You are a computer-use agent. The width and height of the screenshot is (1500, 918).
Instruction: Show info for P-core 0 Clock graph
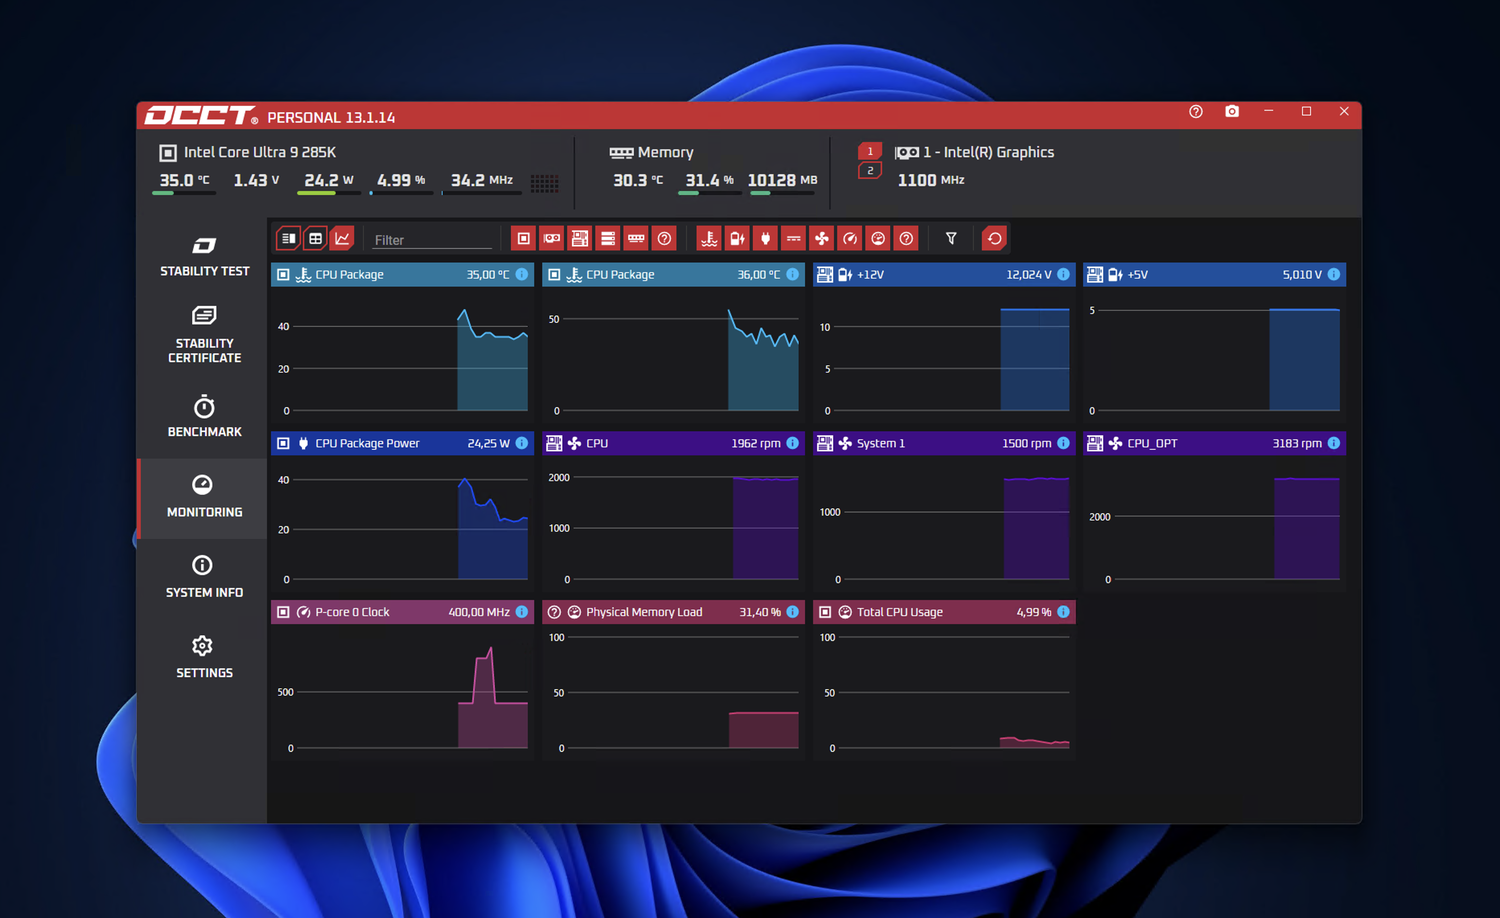(521, 612)
